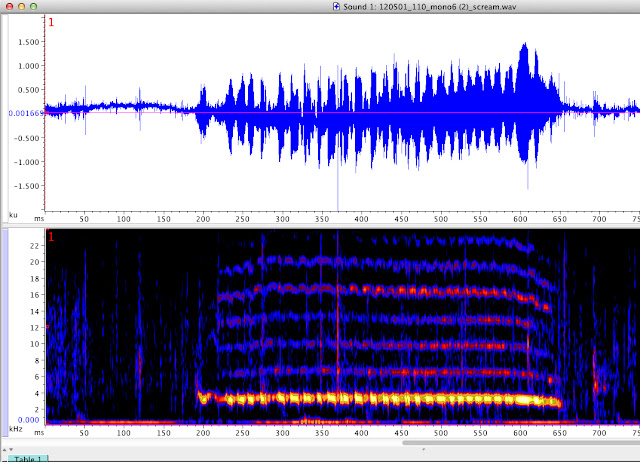The height and width of the screenshot is (462, 640).
Task: Click the 650 tick label on waveform time axis
Action: coord(560,219)
